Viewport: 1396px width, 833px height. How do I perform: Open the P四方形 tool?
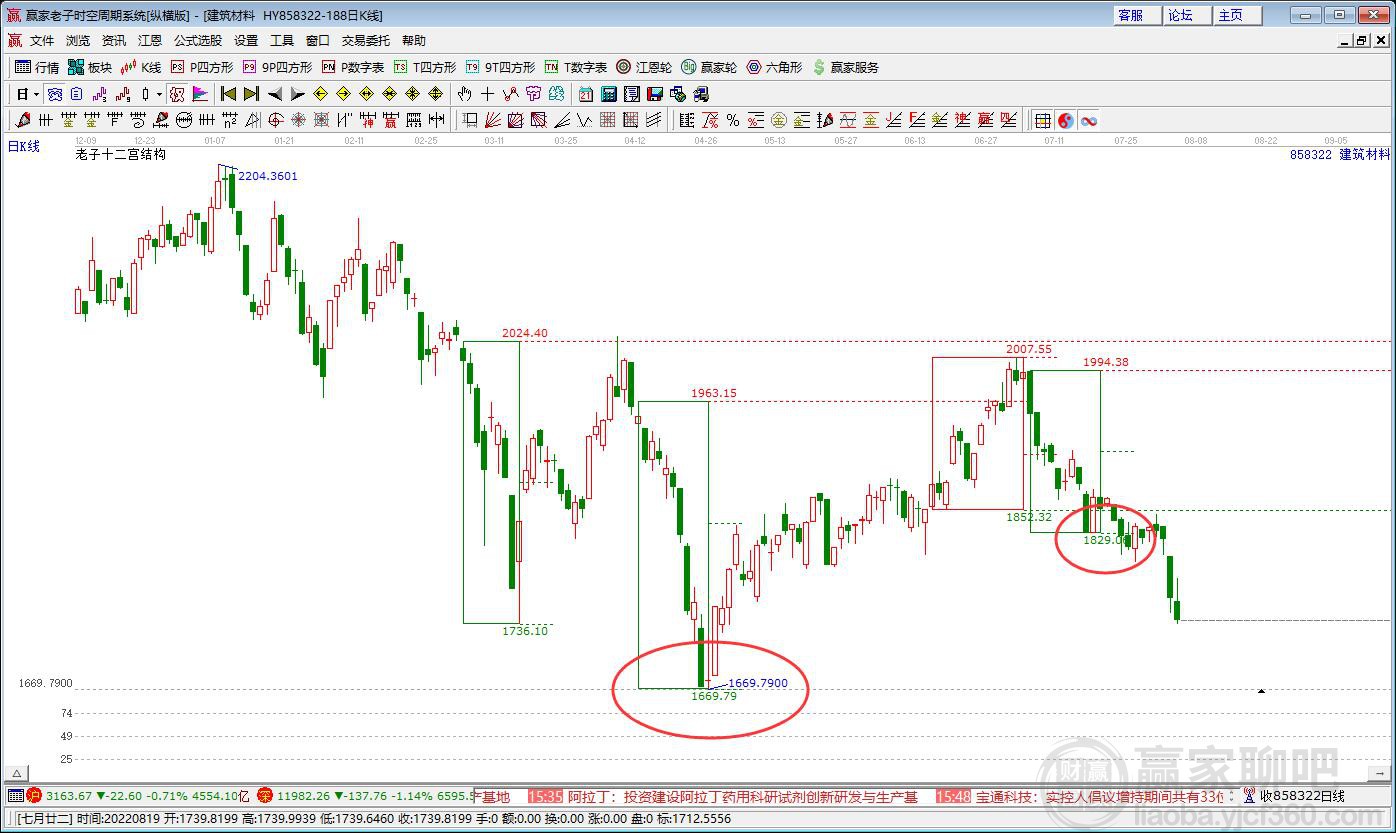pyautogui.click(x=202, y=67)
